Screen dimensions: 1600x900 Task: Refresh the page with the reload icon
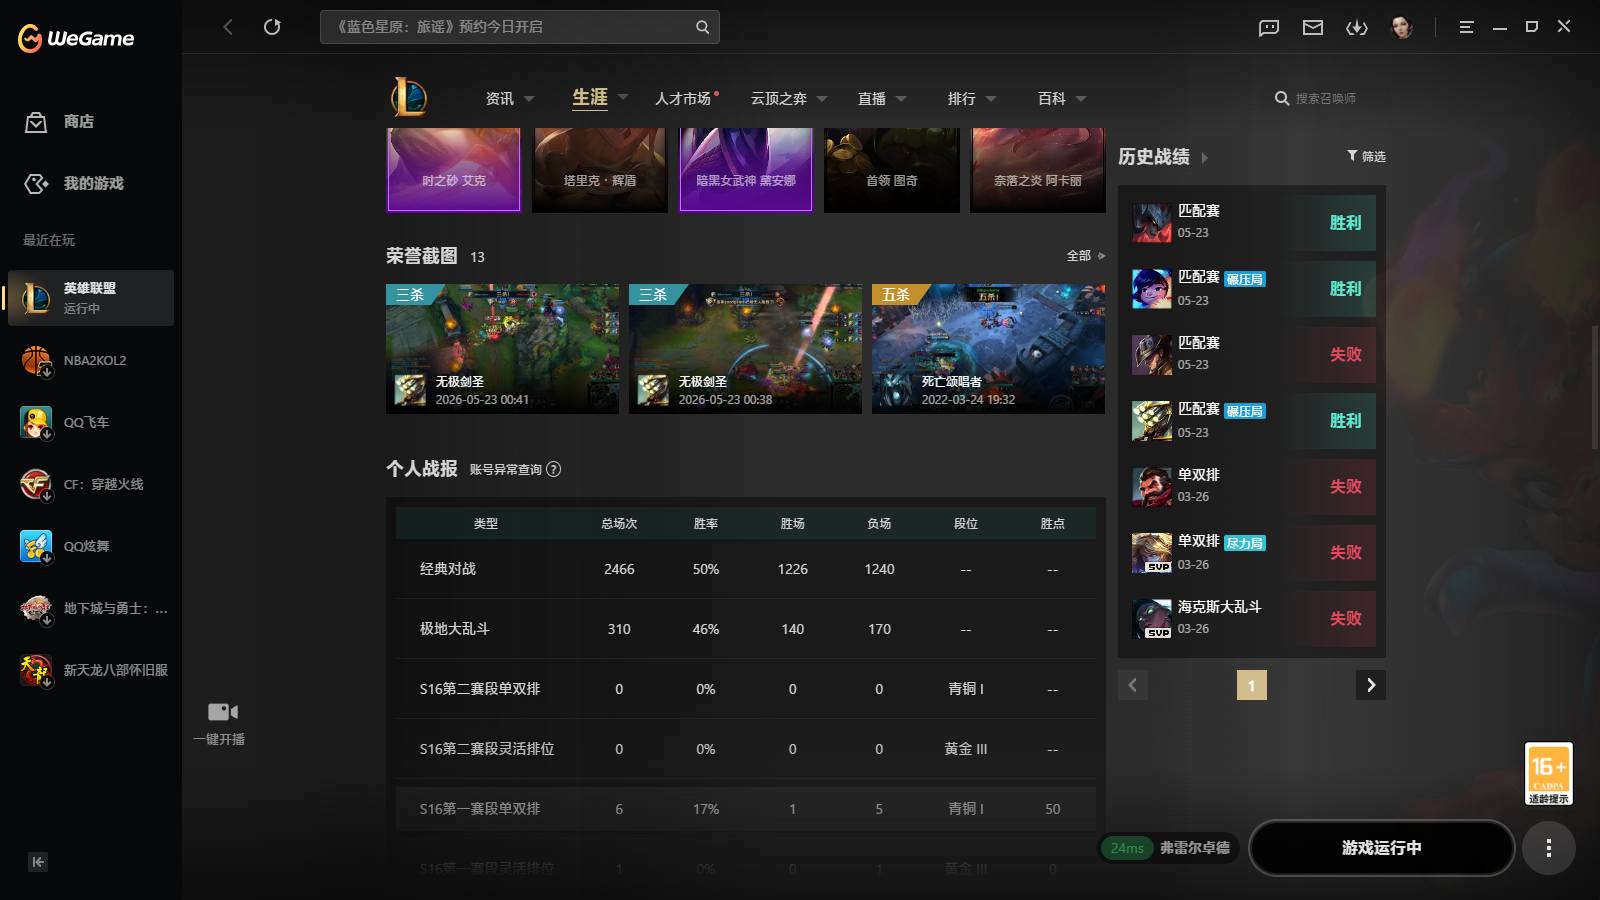[x=272, y=27]
